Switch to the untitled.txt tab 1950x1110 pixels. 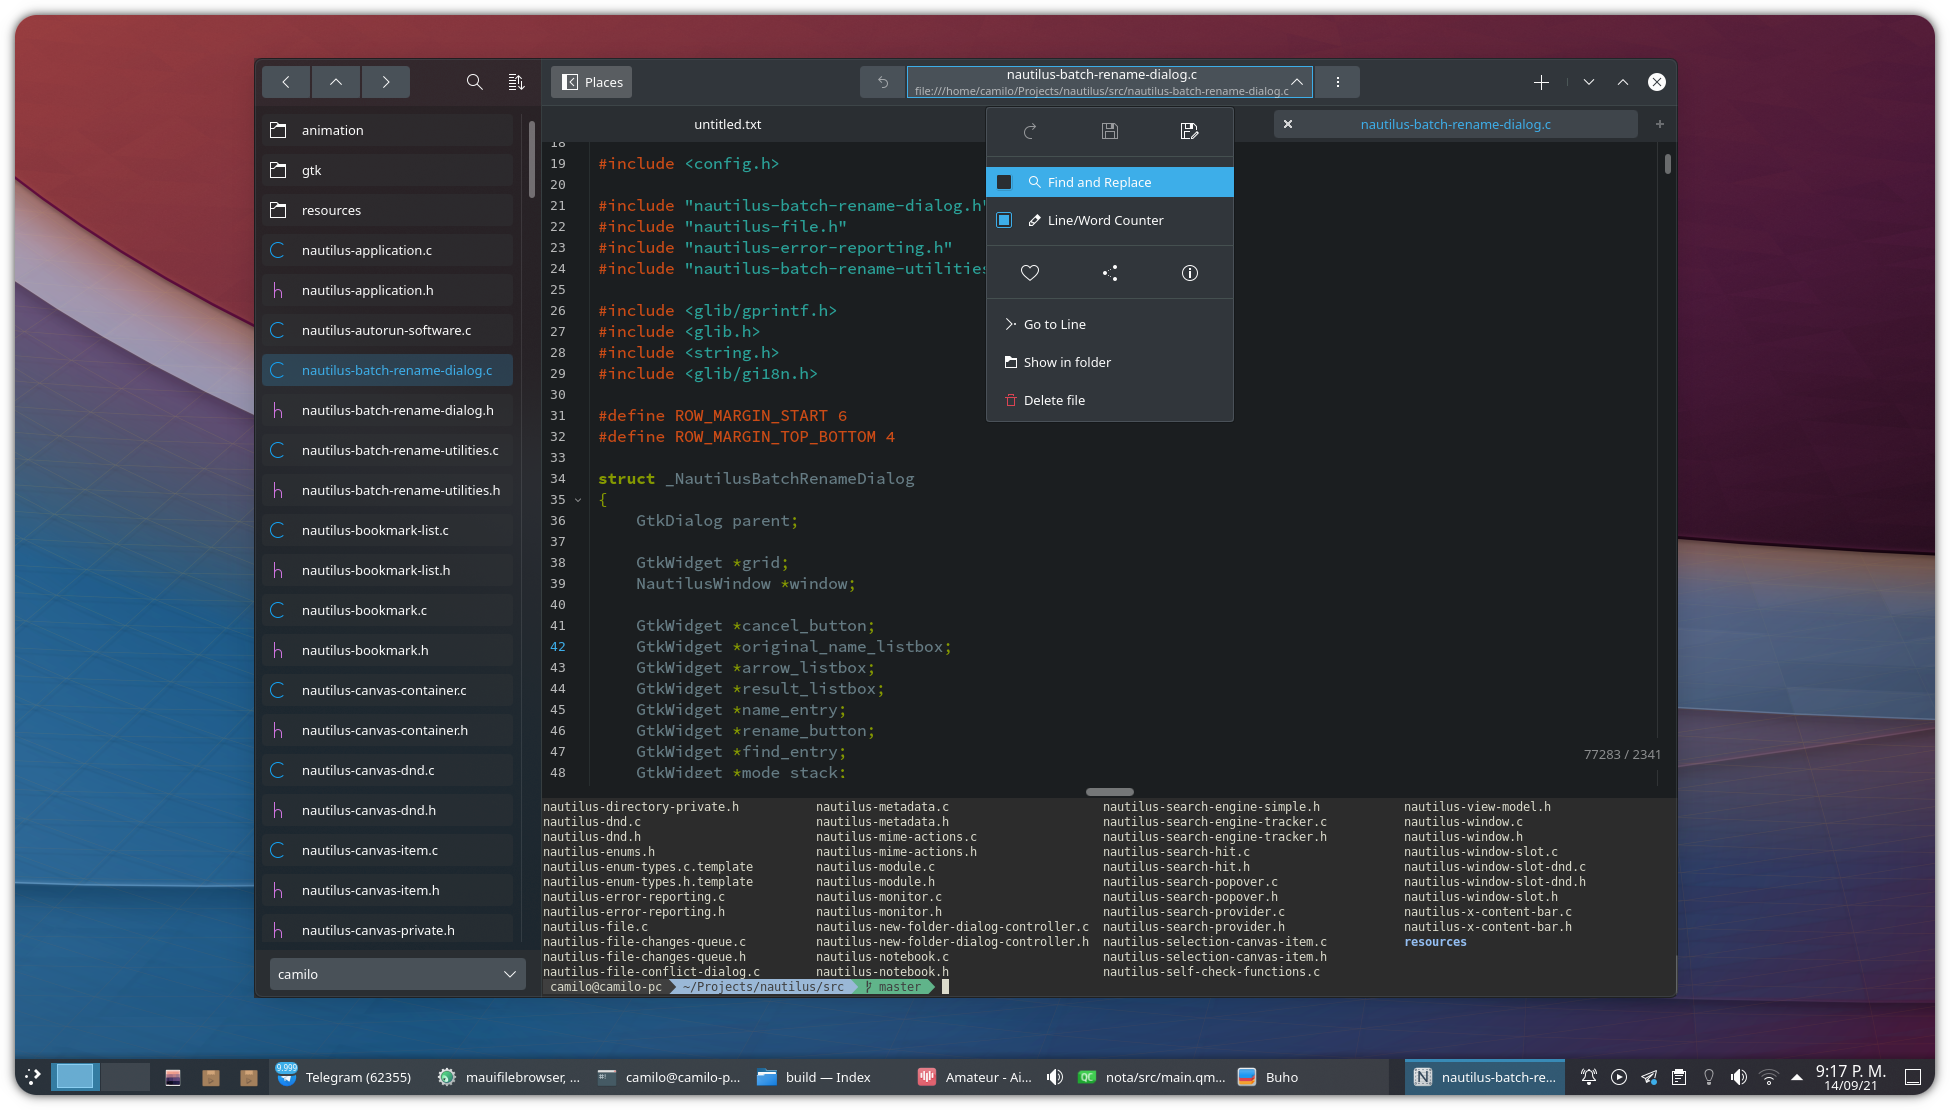(728, 124)
